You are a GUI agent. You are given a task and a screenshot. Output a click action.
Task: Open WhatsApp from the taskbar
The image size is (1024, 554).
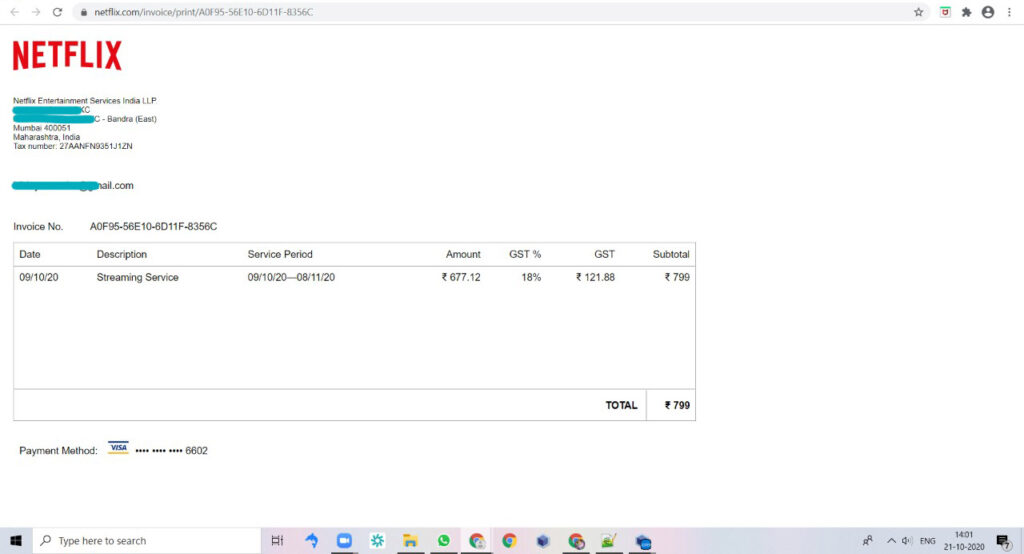coord(443,541)
